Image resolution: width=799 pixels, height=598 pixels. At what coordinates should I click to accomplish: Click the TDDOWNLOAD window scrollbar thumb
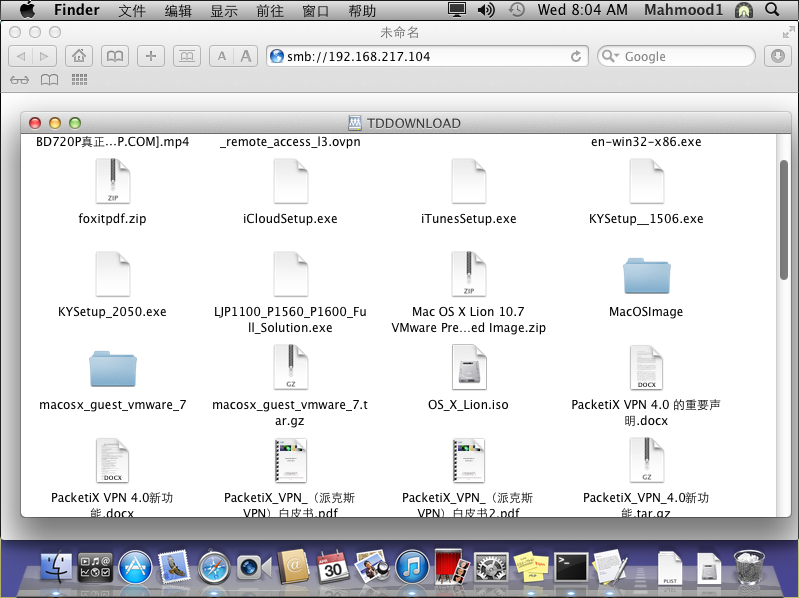click(784, 220)
